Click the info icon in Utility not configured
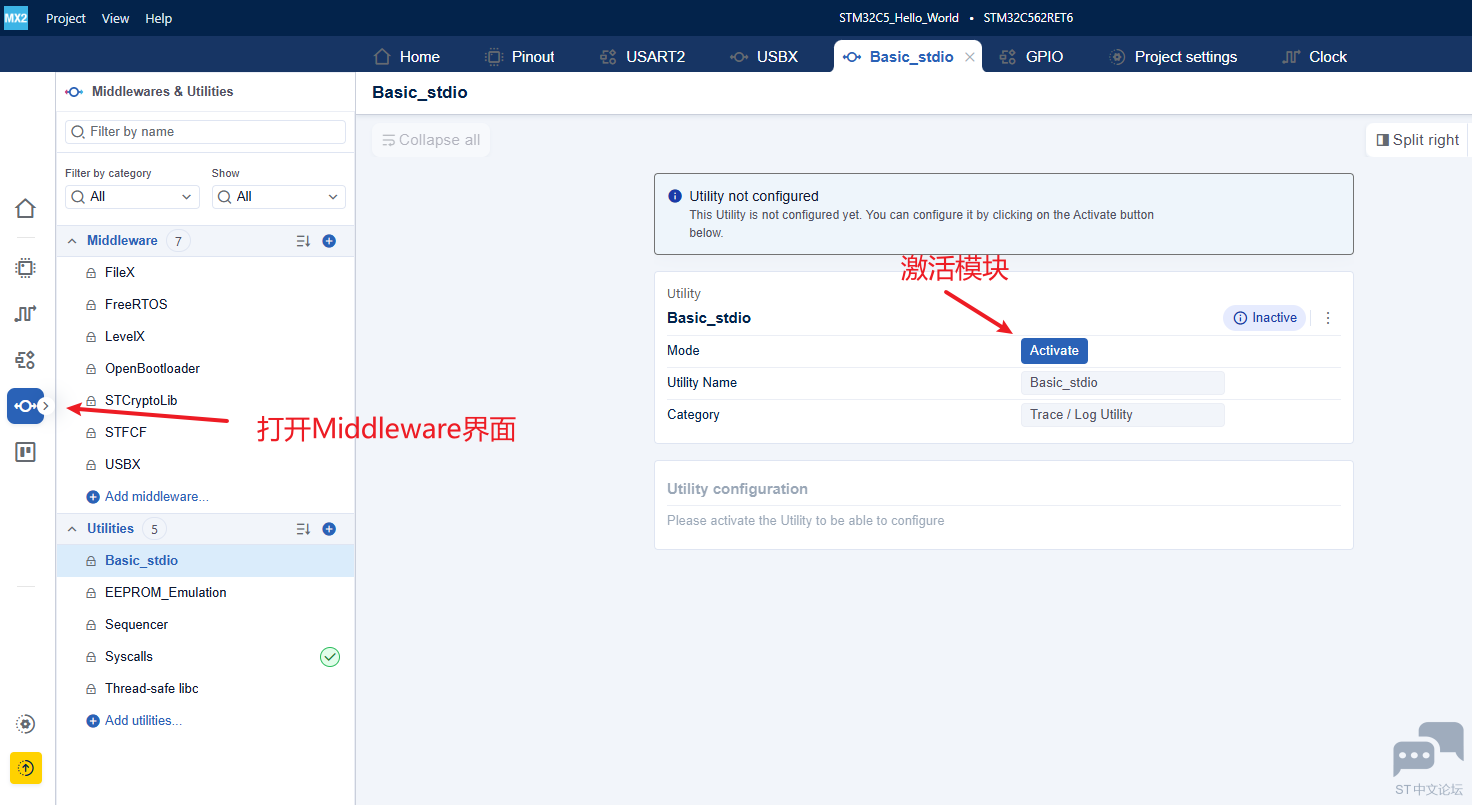This screenshot has width=1472, height=805. point(675,196)
